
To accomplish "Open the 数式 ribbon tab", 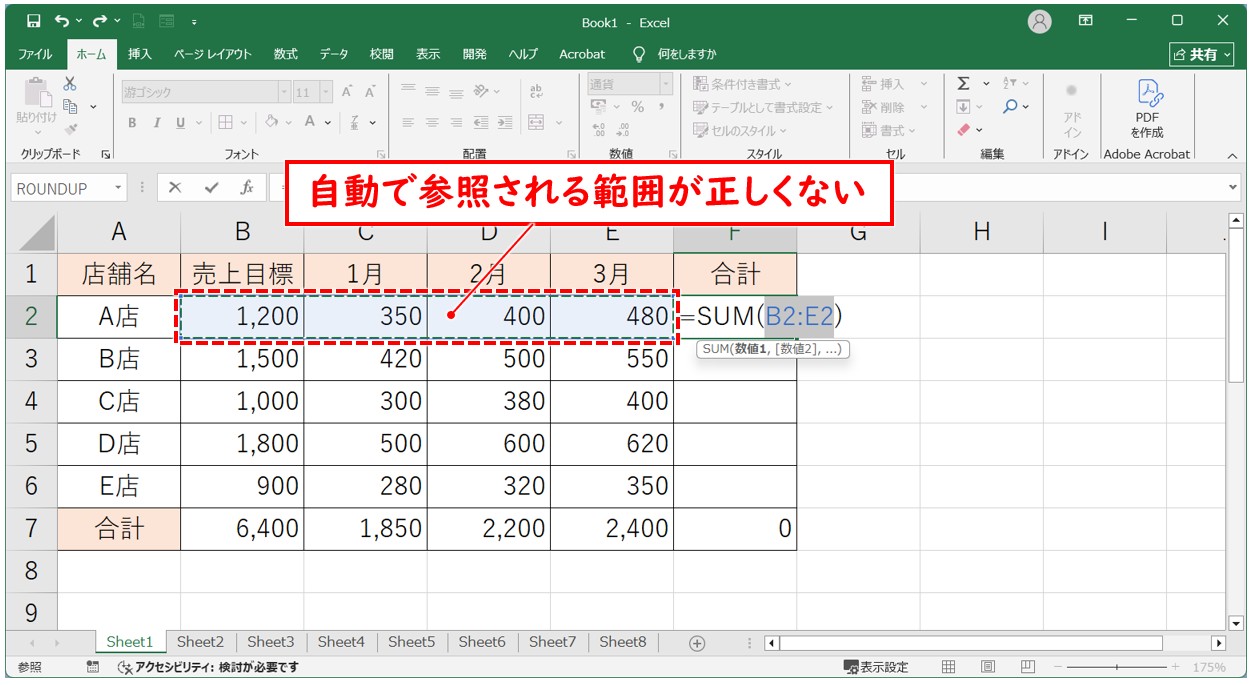I will [286, 54].
